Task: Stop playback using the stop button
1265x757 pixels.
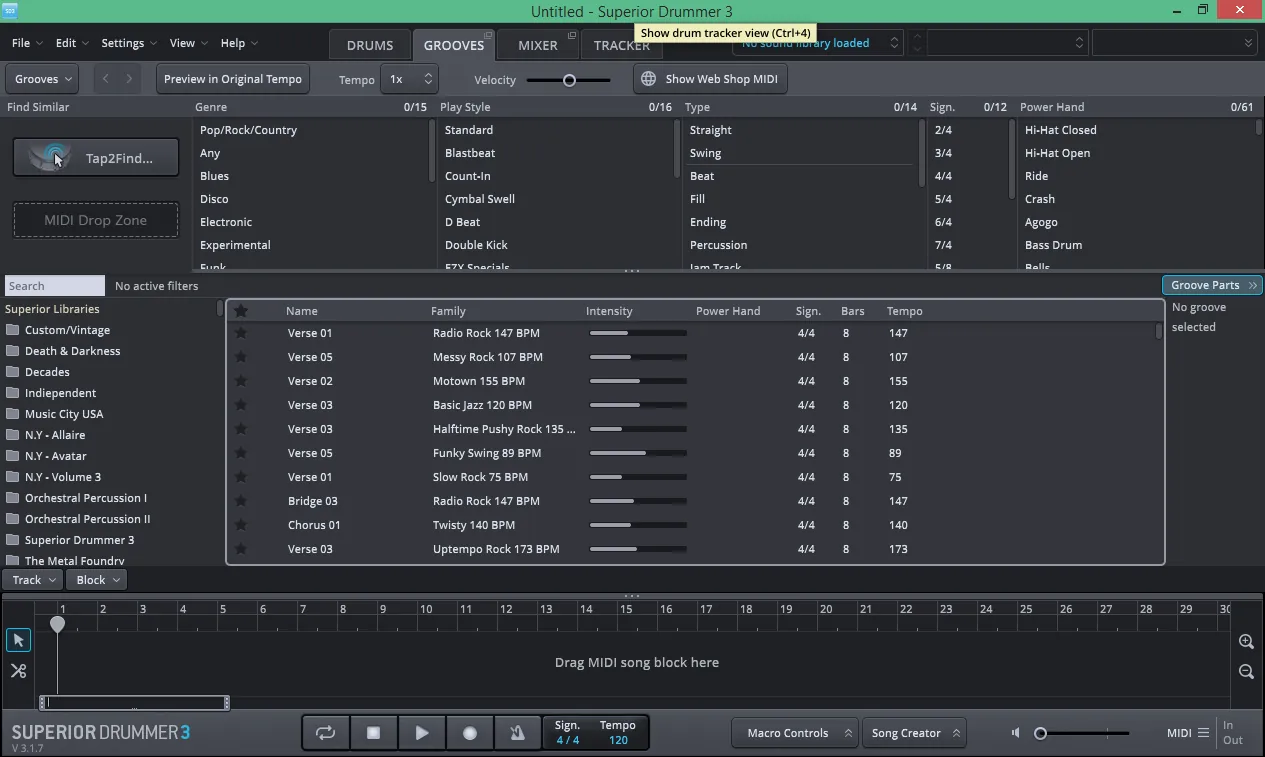Action: [374, 733]
